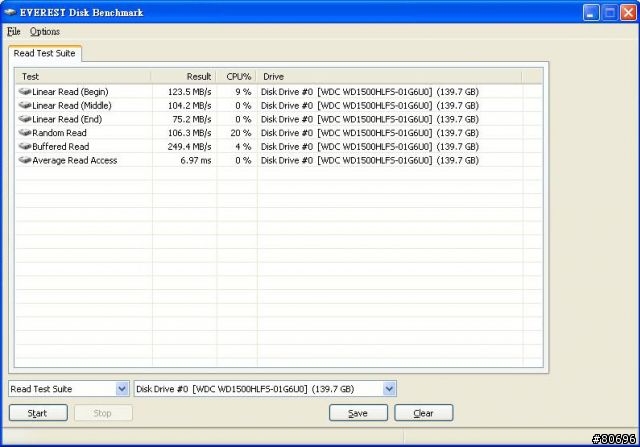The width and height of the screenshot is (640, 447).
Task: Click the drive text in the Linear Read (Begin) row
Action: [370, 92]
